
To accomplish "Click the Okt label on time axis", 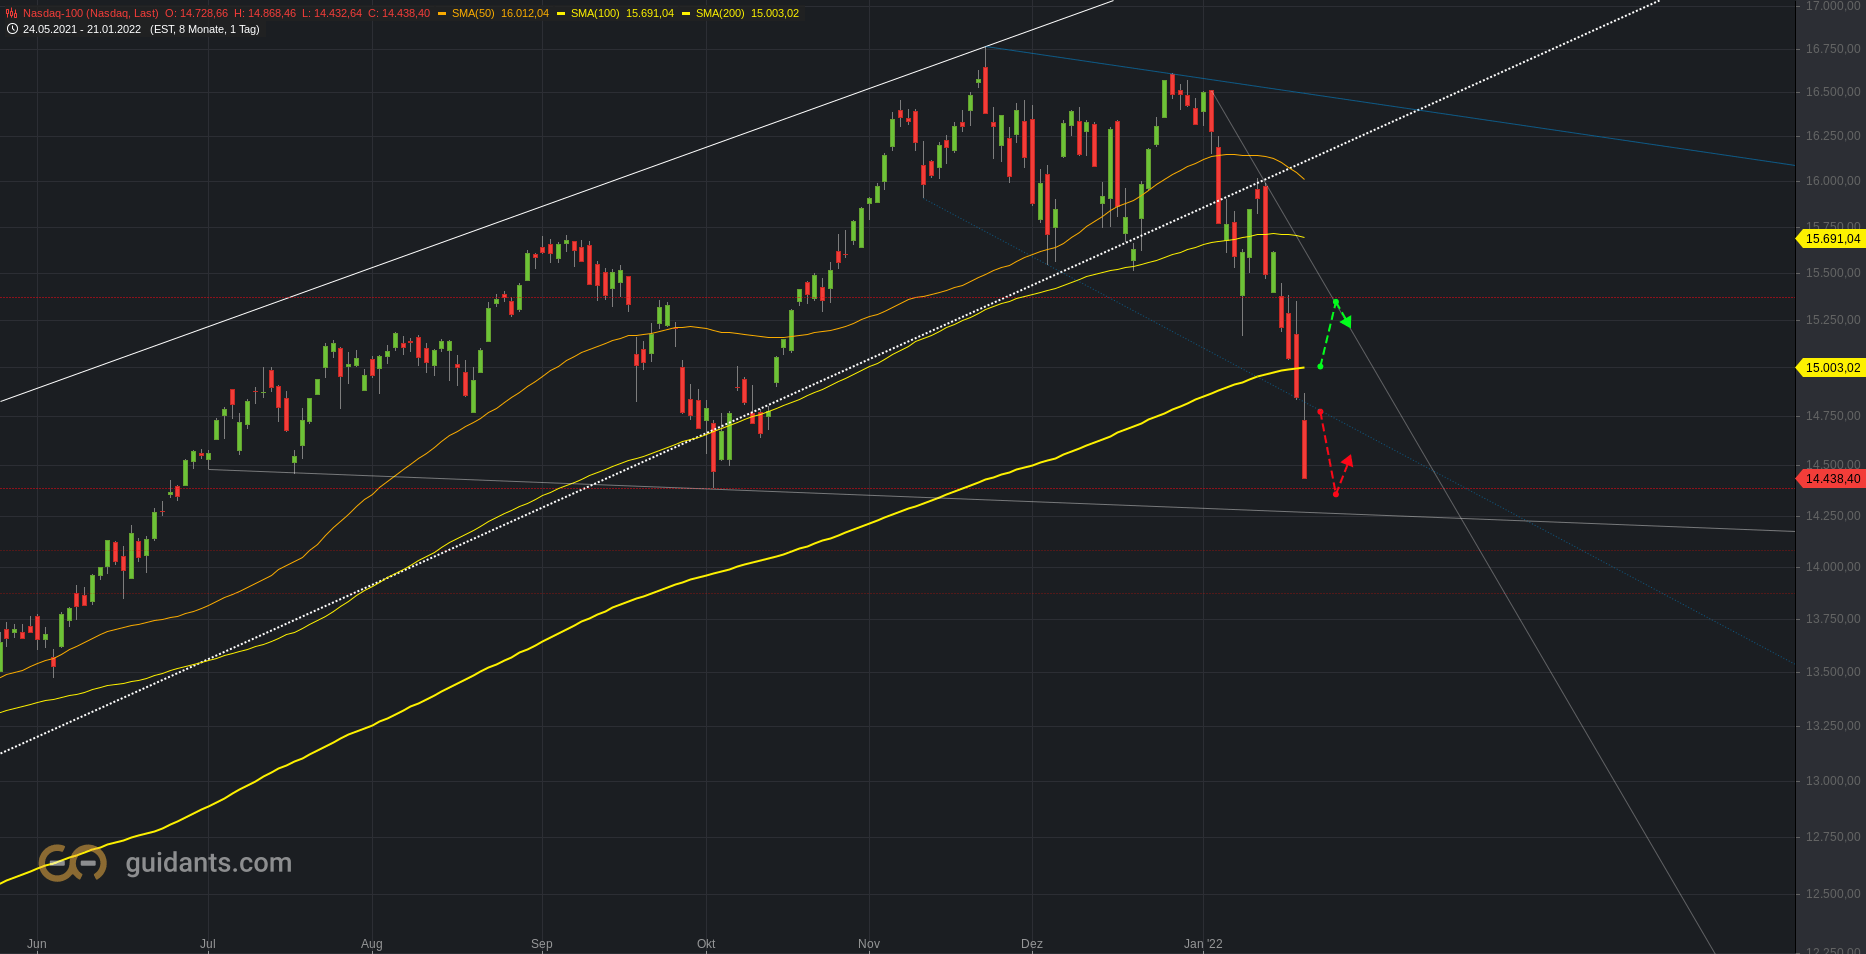I will tap(706, 944).
